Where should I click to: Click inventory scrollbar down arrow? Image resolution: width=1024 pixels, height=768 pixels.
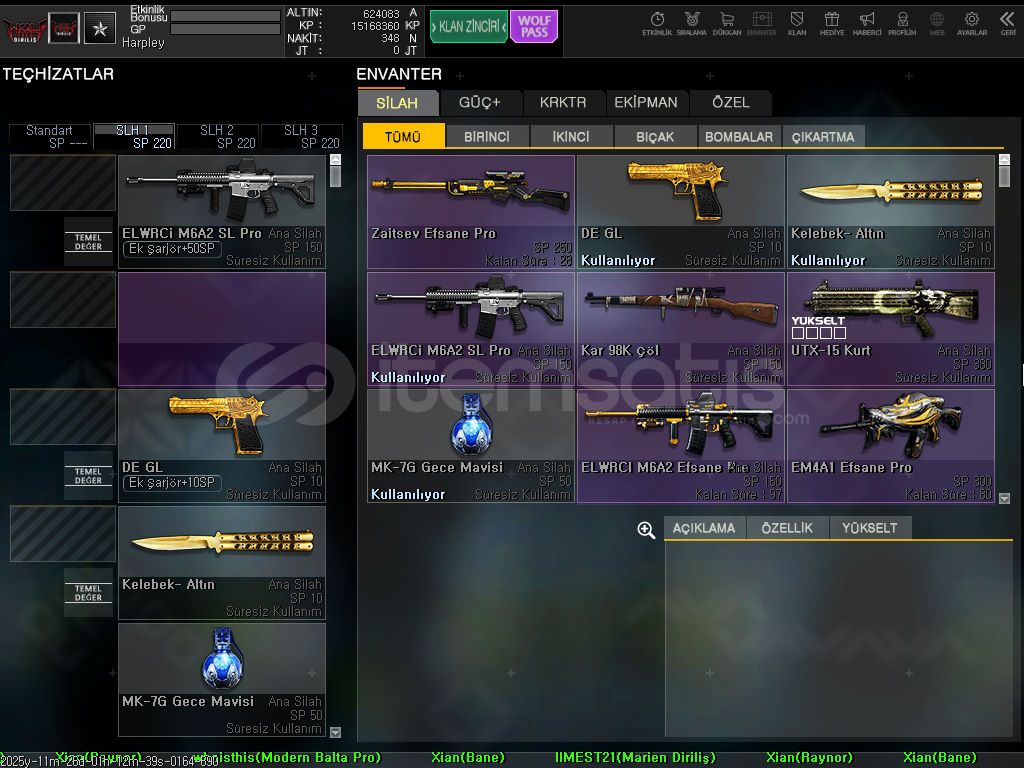(x=1004, y=498)
